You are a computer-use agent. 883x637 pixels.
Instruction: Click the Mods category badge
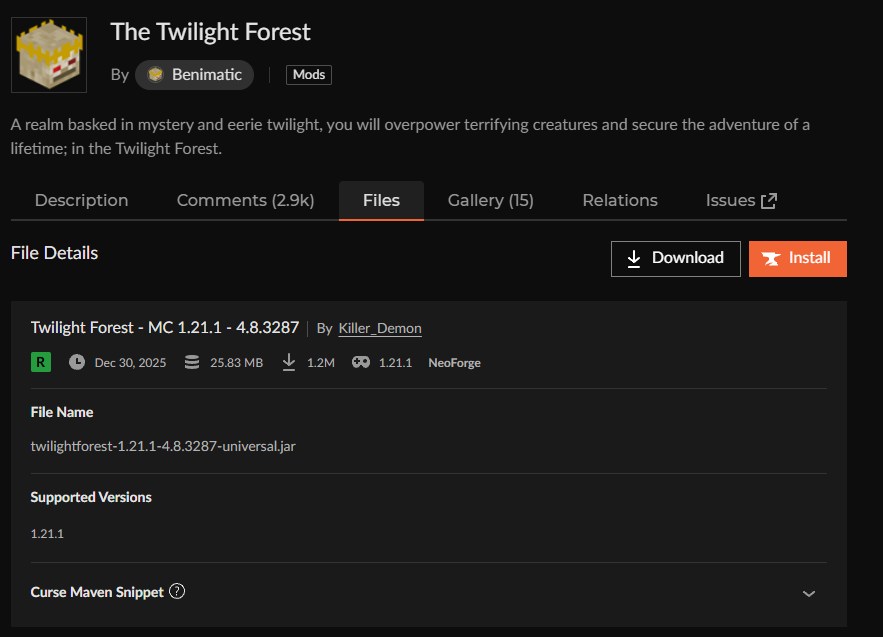[308, 74]
